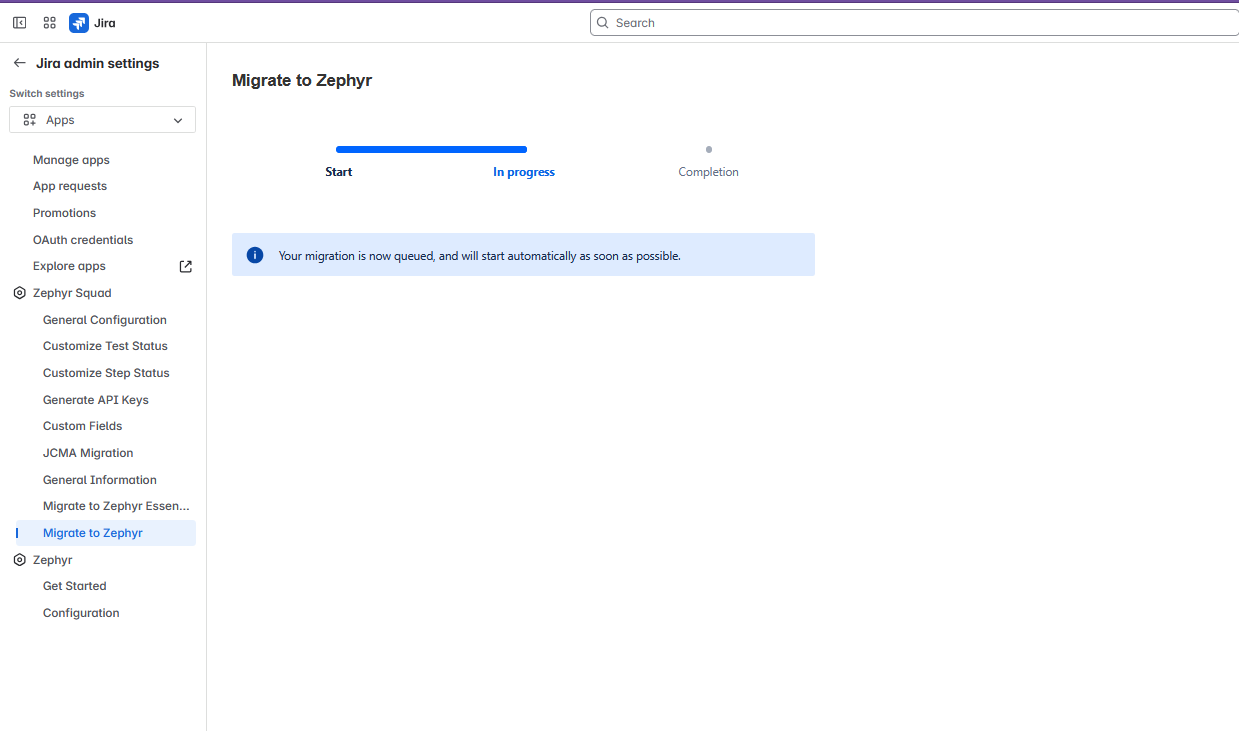Viewport: 1239px width, 731px height.
Task: Click the Zephyr Squad app icon
Action: (19, 292)
